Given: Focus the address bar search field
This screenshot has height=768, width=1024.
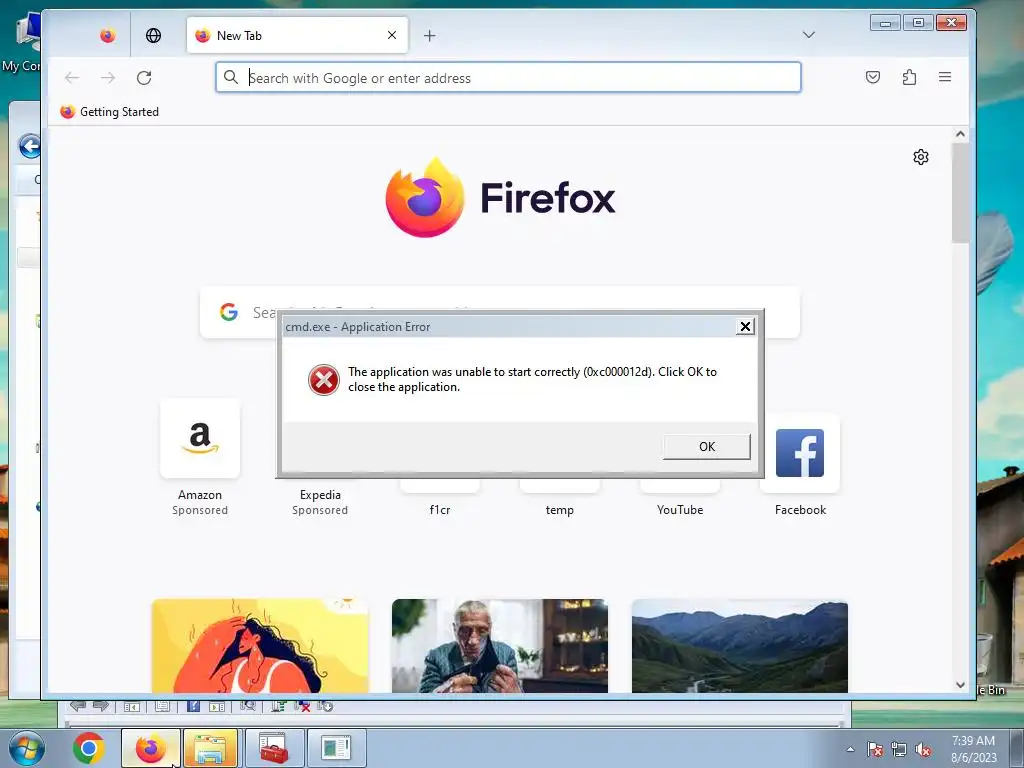Looking at the screenshot, I should [508, 78].
